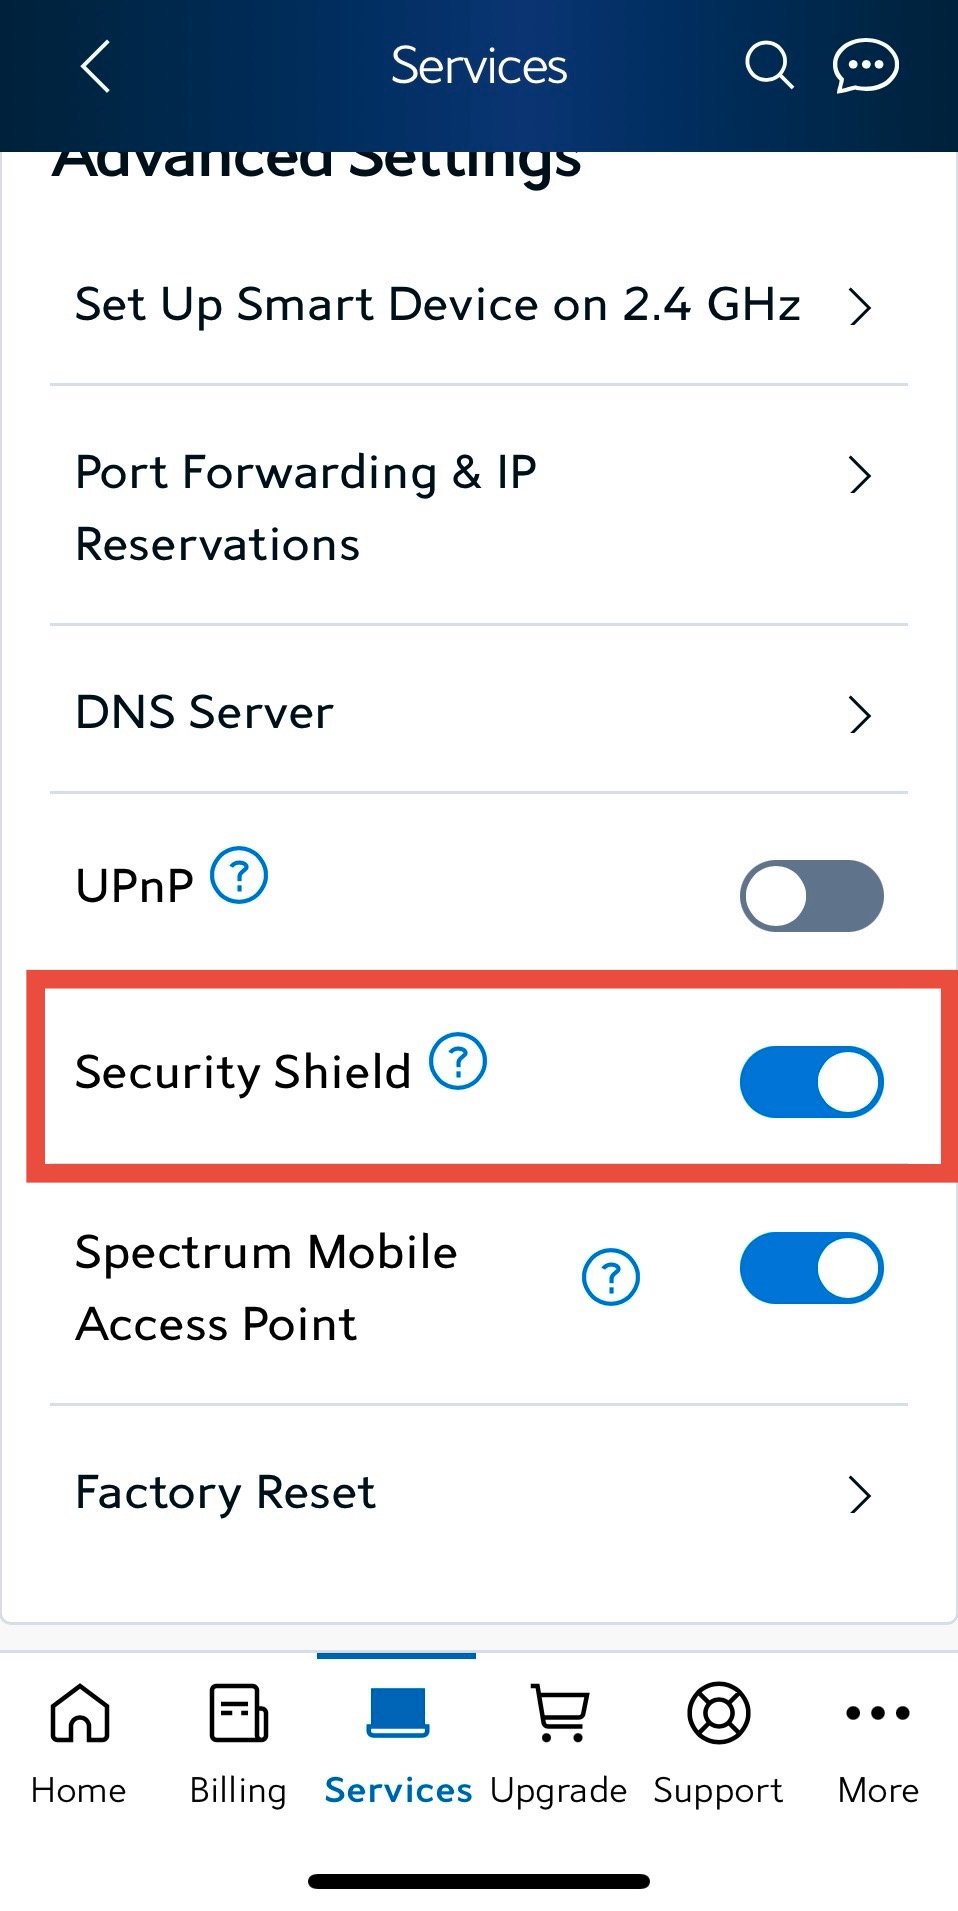Show Spectrum Mobile Access Point help info

pyautogui.click(x=611, y=1277)
